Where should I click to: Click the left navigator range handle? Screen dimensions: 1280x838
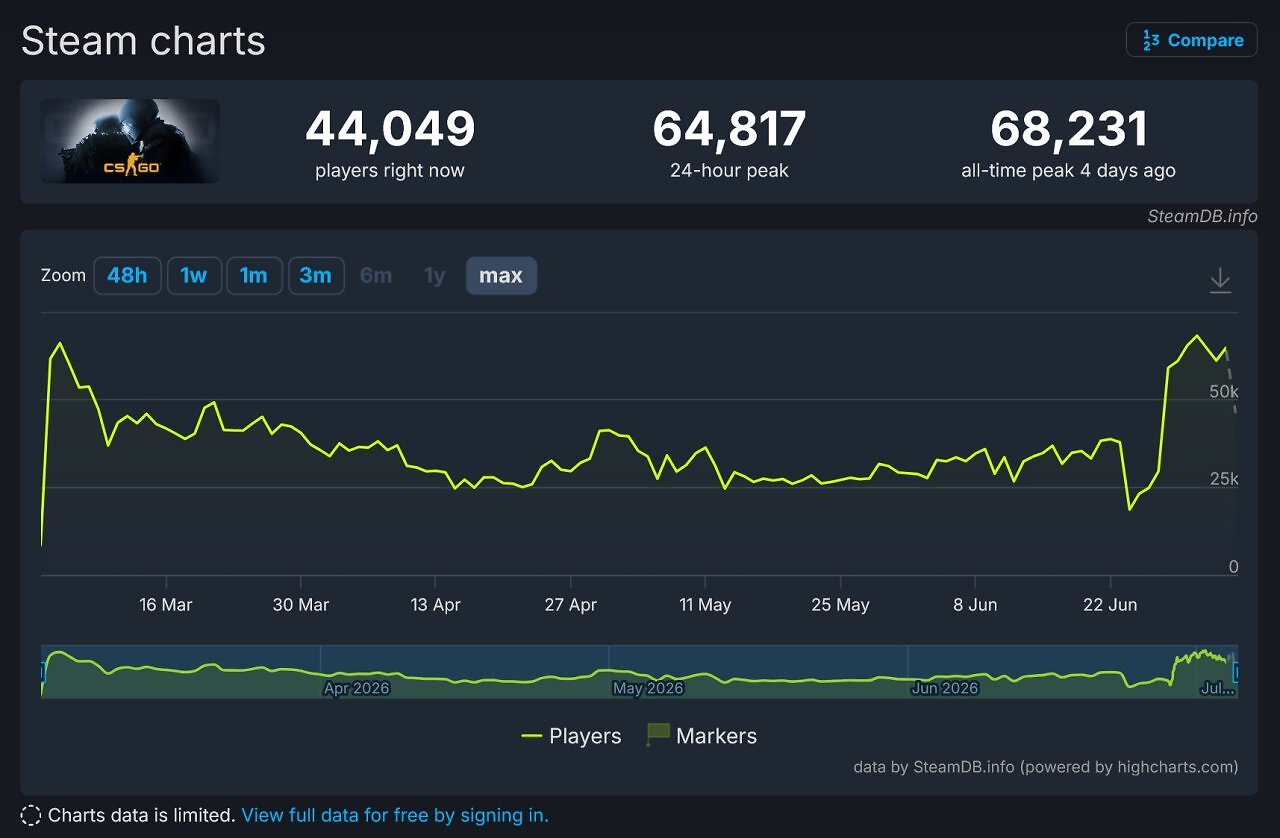click(43, 671)
